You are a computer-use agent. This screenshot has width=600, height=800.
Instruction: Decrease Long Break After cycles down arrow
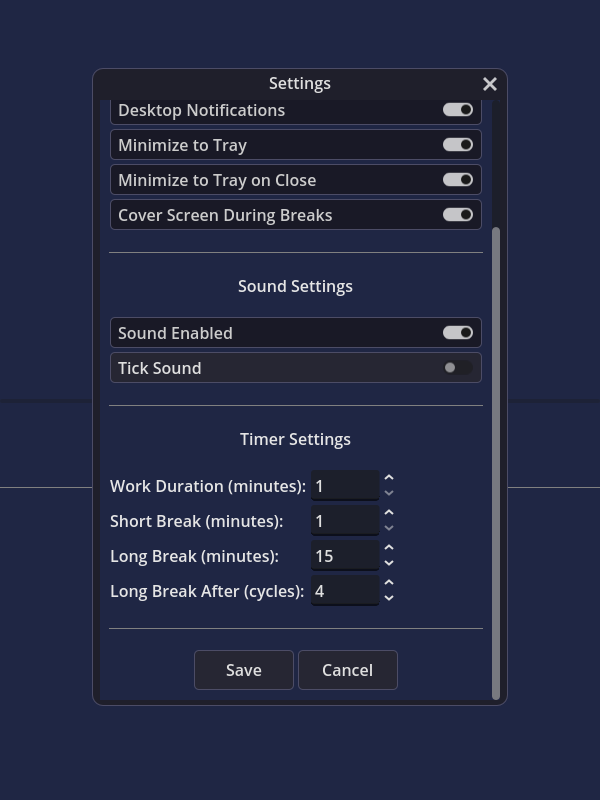coord(389,598)
